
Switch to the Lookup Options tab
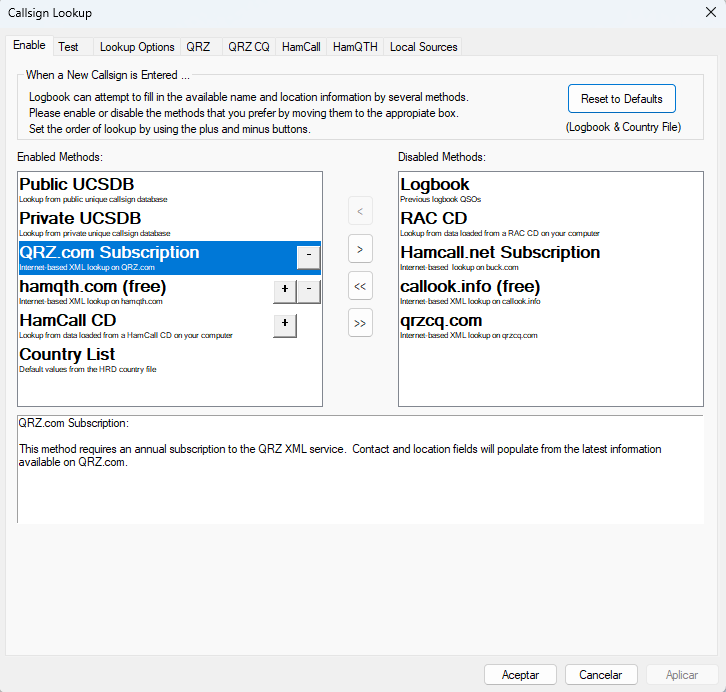coord(137,47)
